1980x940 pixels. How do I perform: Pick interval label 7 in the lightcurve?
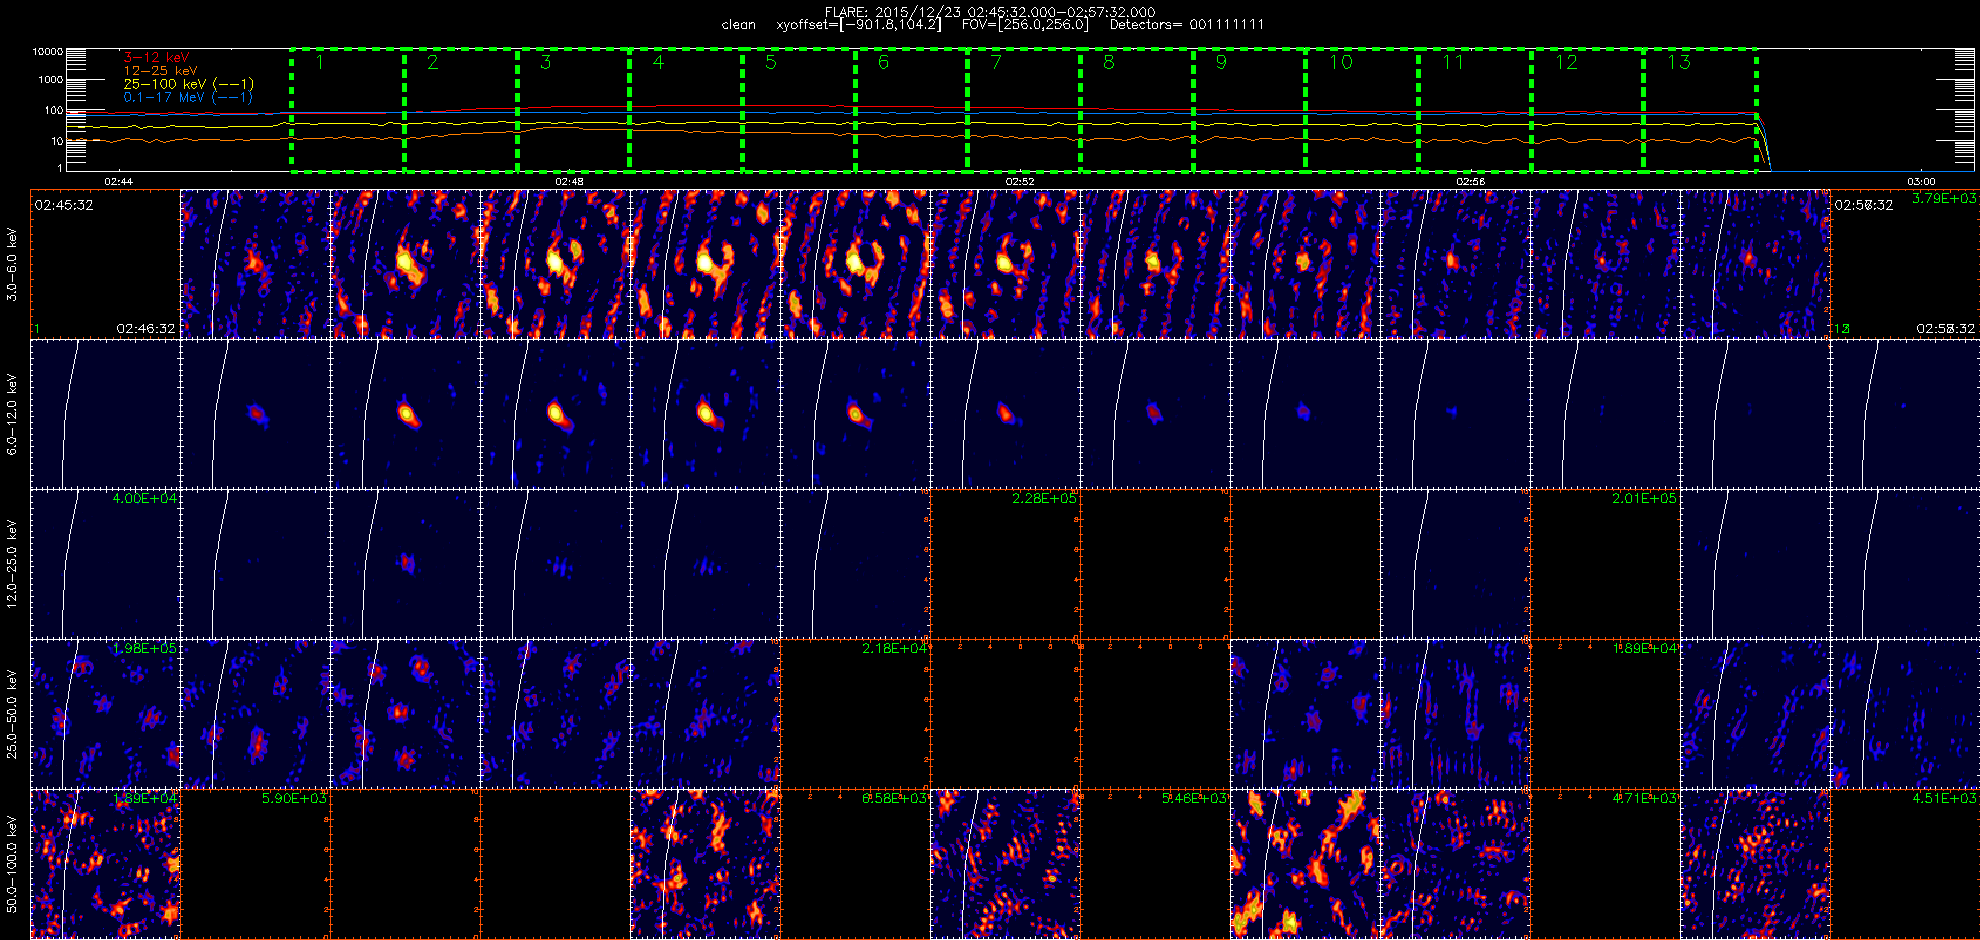click(x=996, y=63)
